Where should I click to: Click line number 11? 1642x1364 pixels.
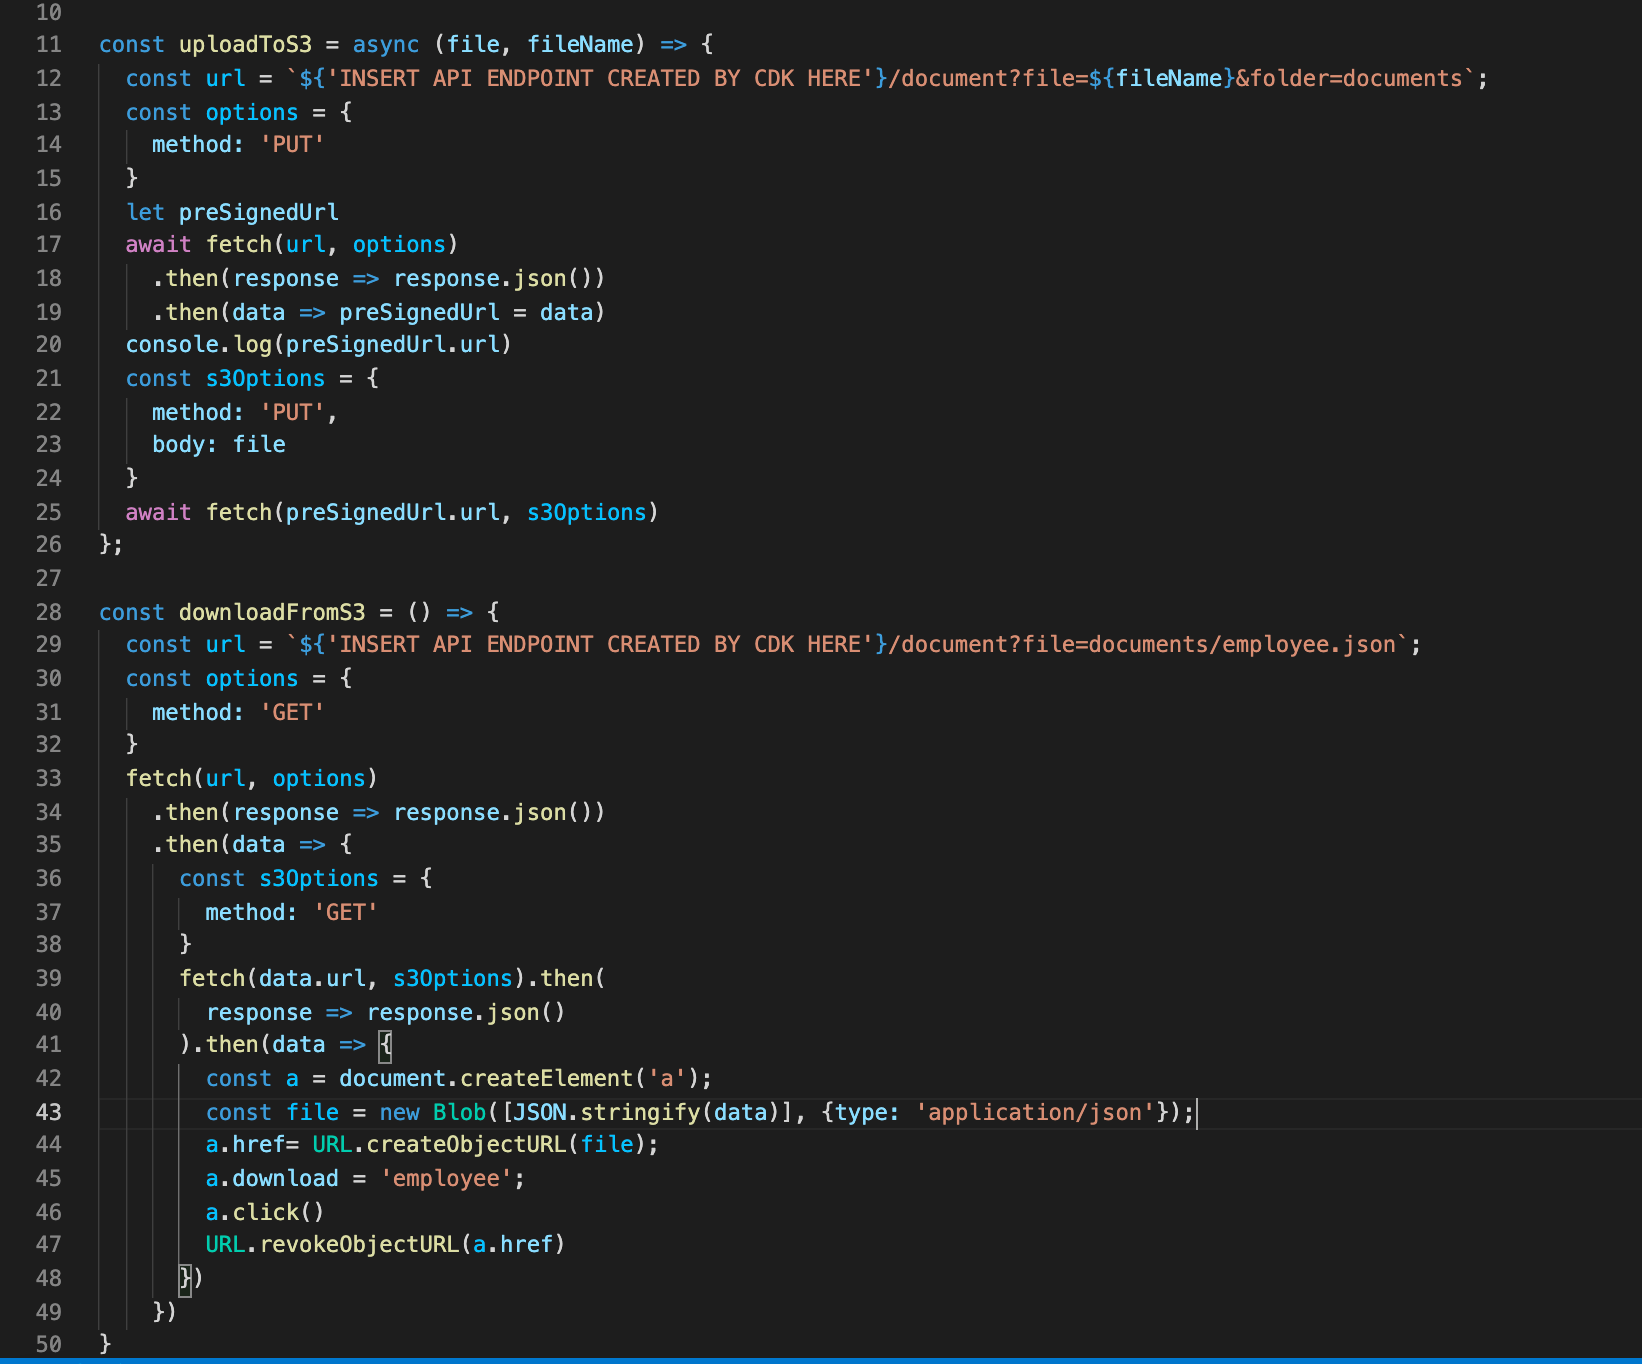coord(48,44)
